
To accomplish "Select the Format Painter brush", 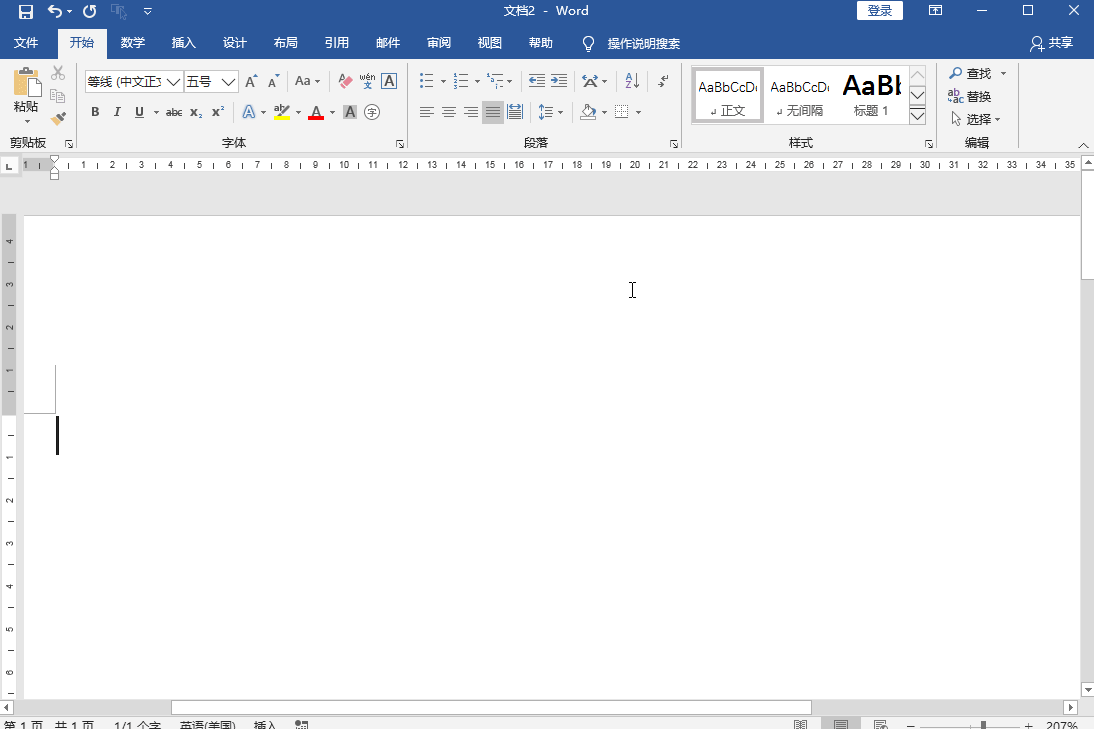I will (58, 119).
